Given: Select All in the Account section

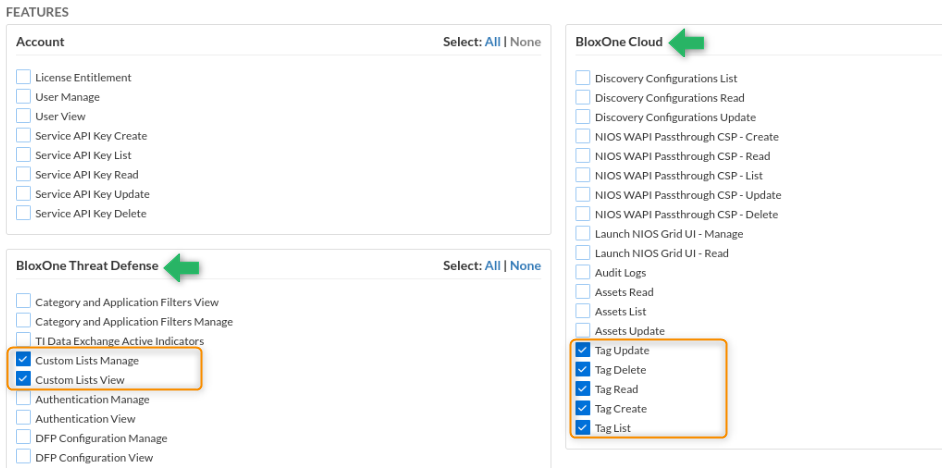Looking at the screenshot, I should pos(492,42).
